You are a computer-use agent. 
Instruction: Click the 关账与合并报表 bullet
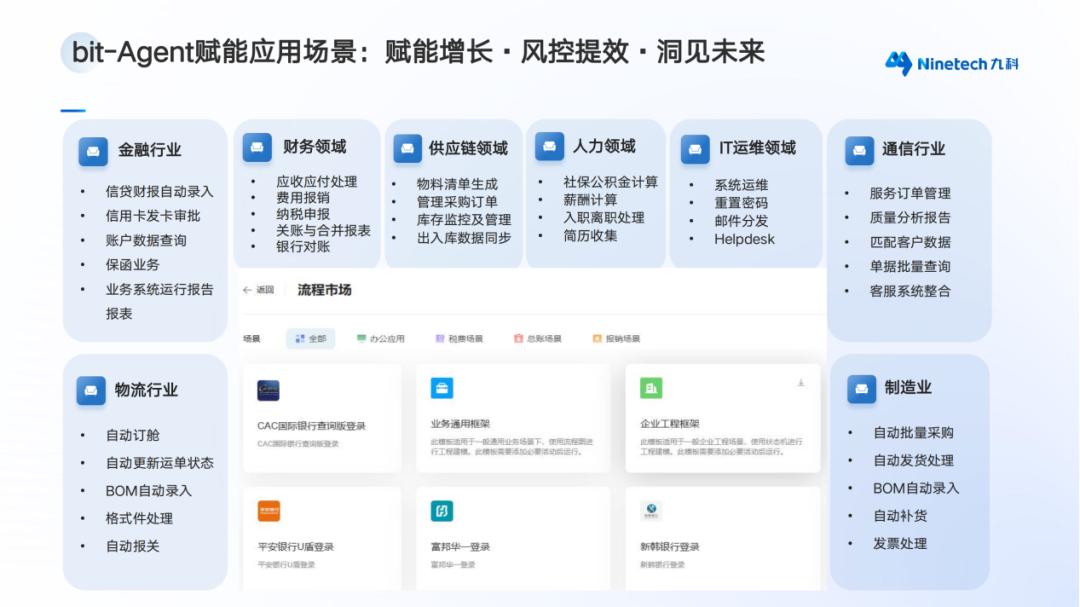pyautogui.click(x=323, y=230)
